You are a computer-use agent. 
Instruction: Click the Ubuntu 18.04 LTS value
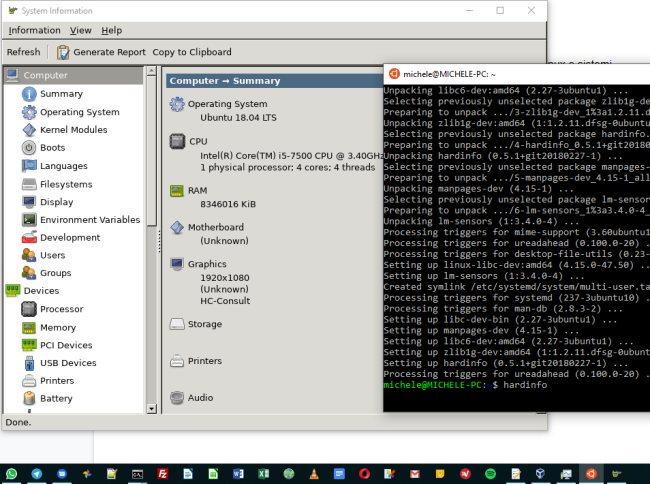[238, 118]
